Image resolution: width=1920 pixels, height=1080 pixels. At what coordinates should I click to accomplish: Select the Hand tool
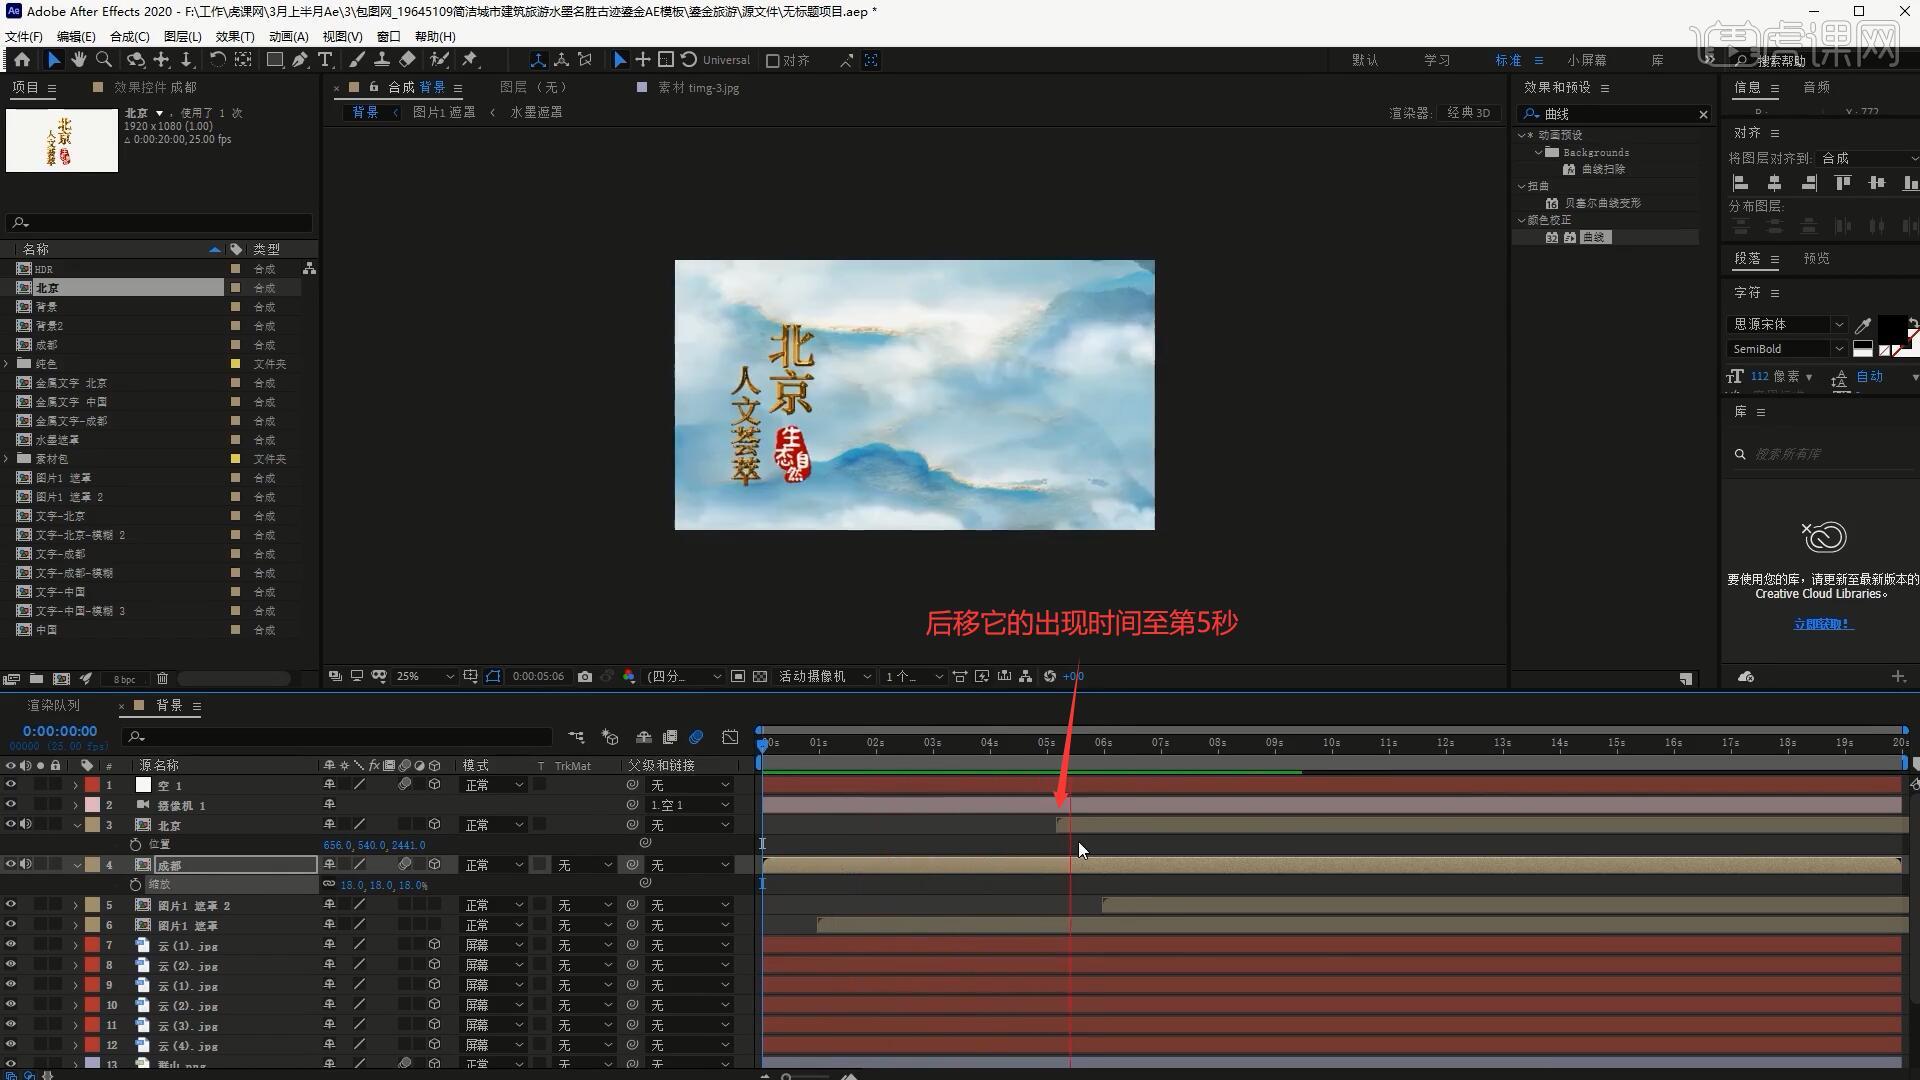79,60
